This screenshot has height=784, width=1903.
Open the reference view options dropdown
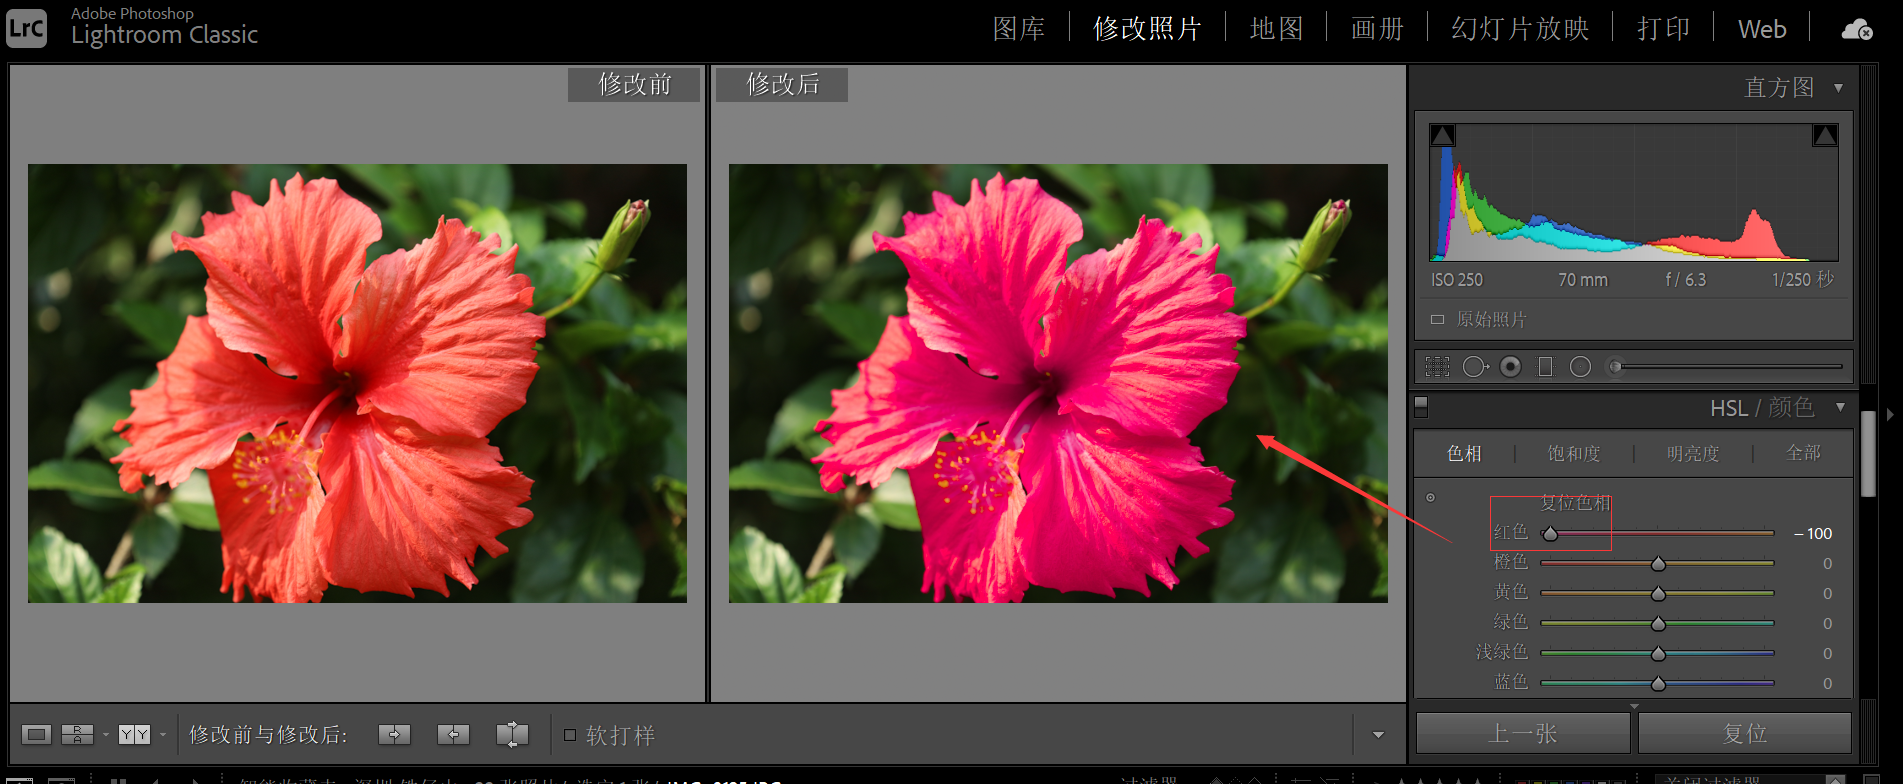105,735
